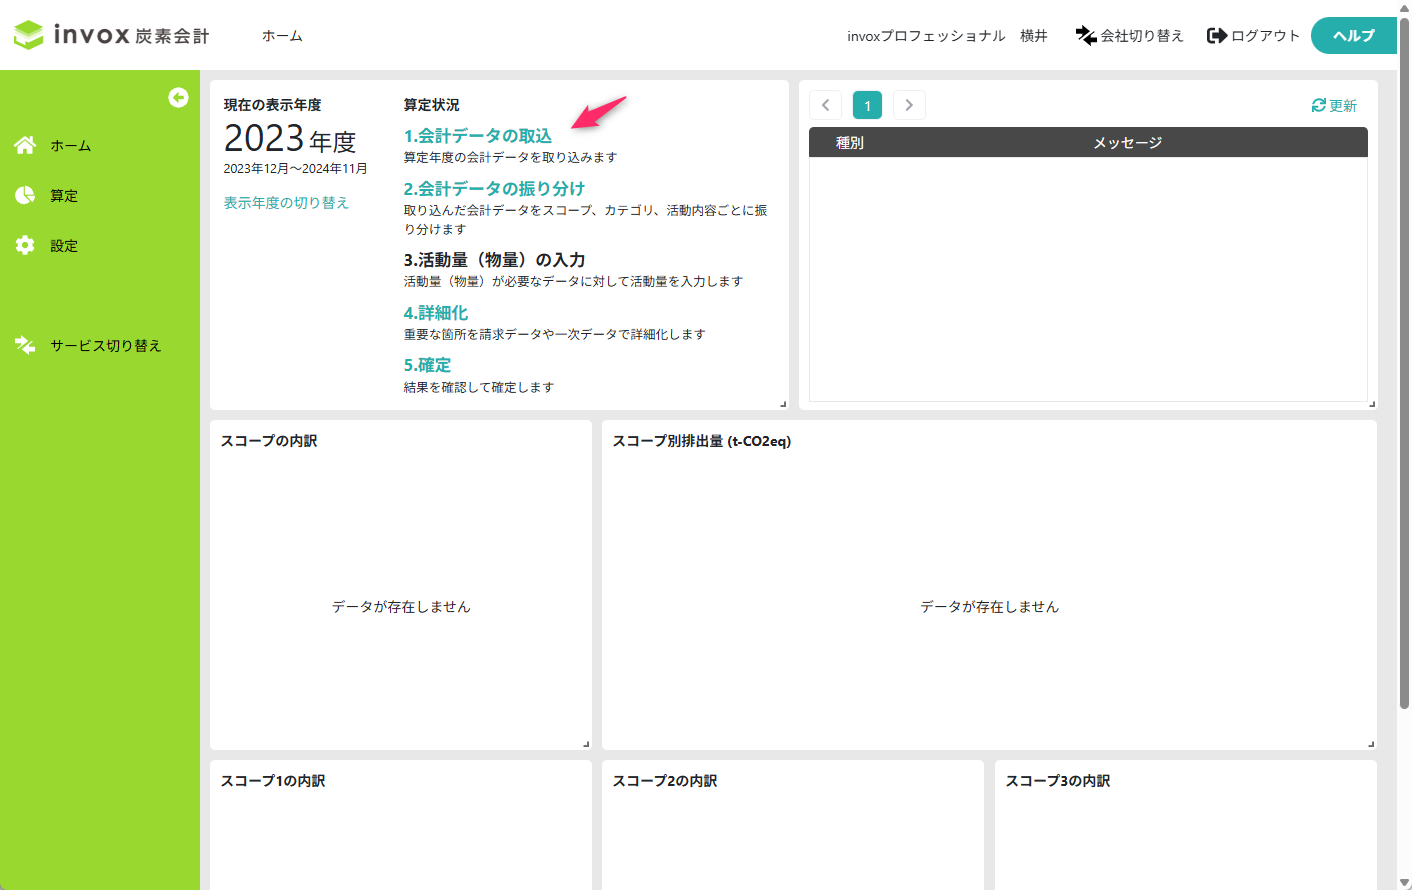Click the 2023年度 fiscal year text
This screenshot has width=1412, height=890.
tap(290, 138)
